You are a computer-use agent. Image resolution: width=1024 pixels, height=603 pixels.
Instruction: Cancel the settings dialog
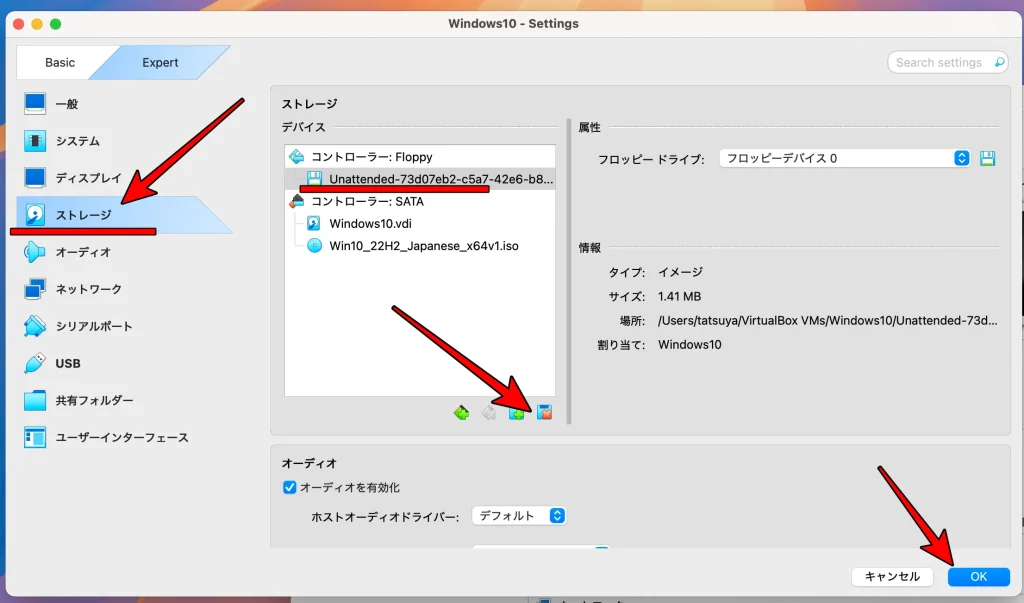coord(892,576)
